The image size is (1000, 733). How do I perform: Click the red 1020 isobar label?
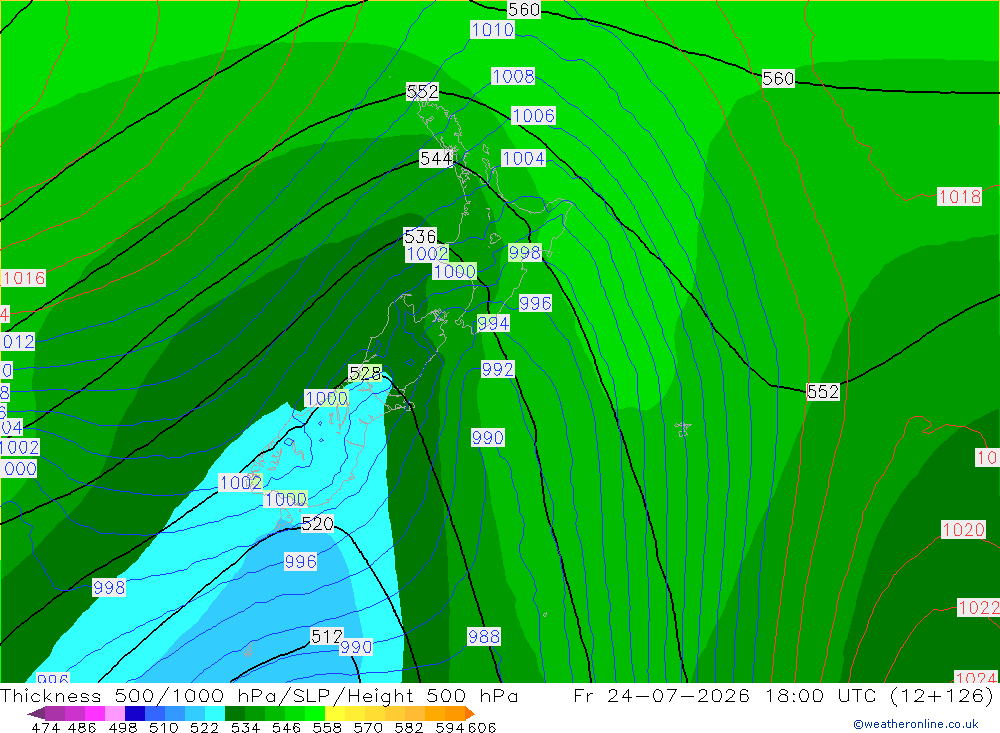[x=963, y=529]
